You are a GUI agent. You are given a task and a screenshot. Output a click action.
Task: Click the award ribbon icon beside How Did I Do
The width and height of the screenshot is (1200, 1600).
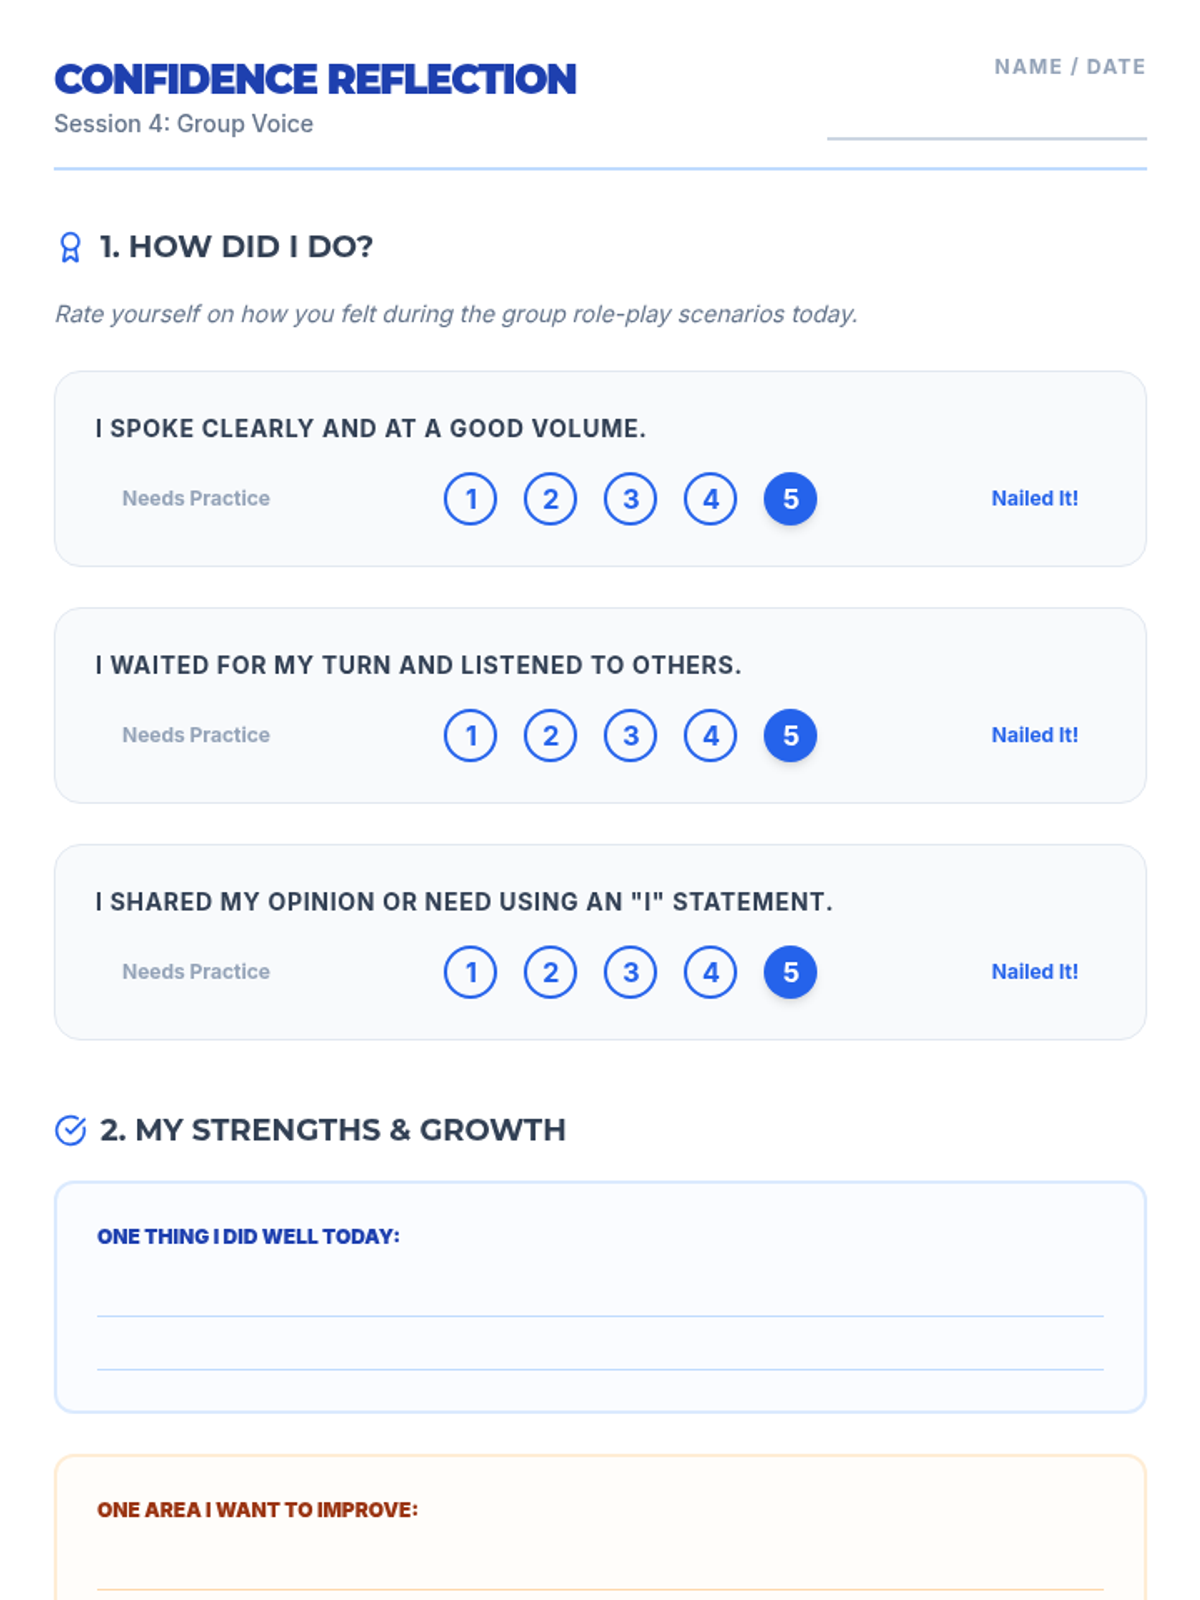tap(70, 247)
